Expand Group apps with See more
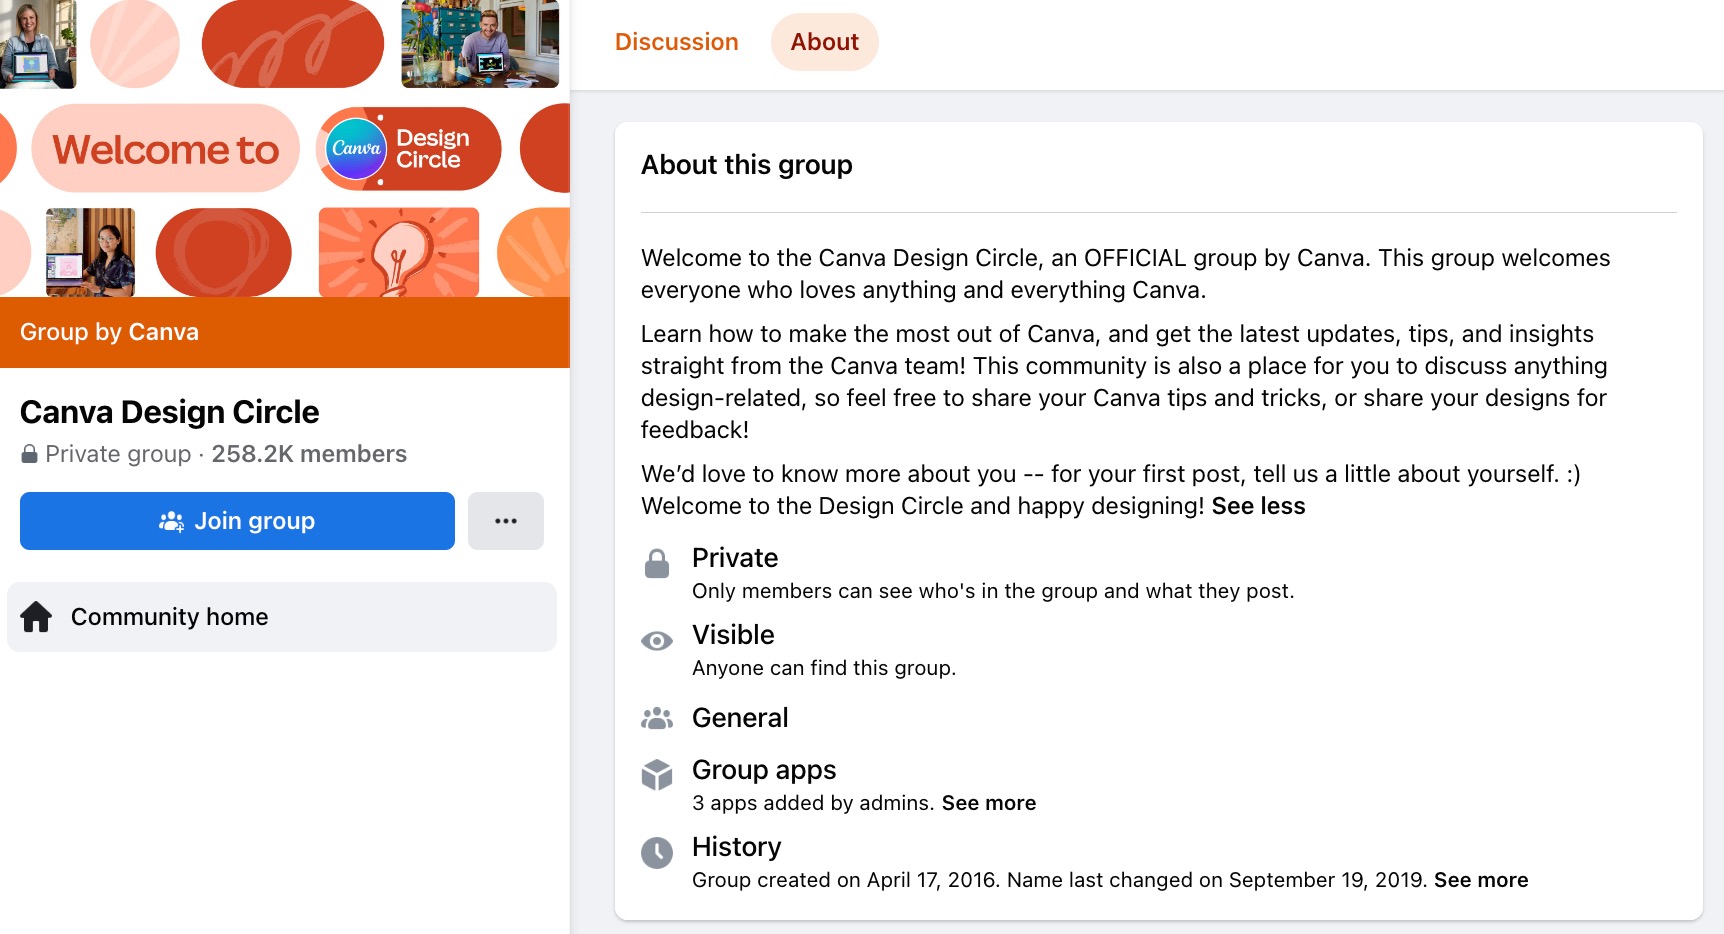The image size is (1724, 934). point(988,803)
